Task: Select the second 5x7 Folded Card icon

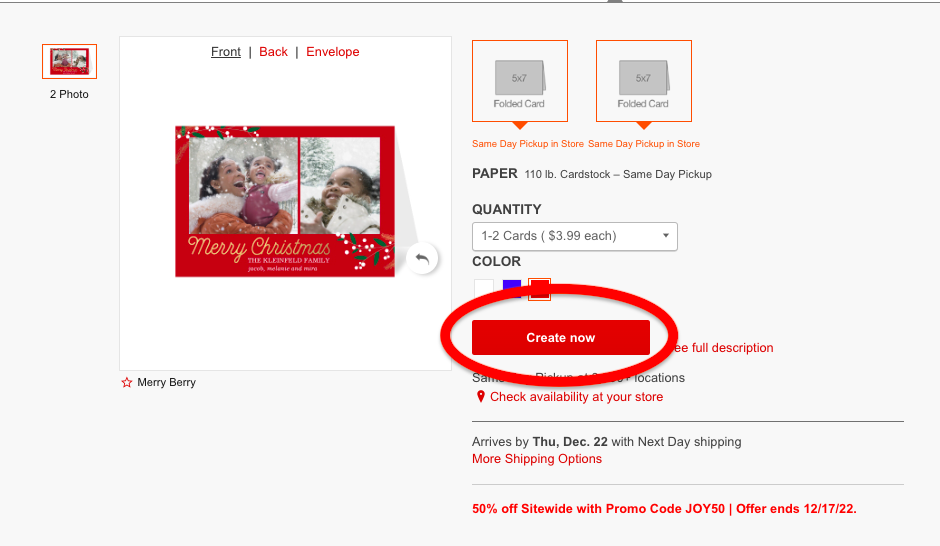Action: pyautogui.click(x=644, y=81)
